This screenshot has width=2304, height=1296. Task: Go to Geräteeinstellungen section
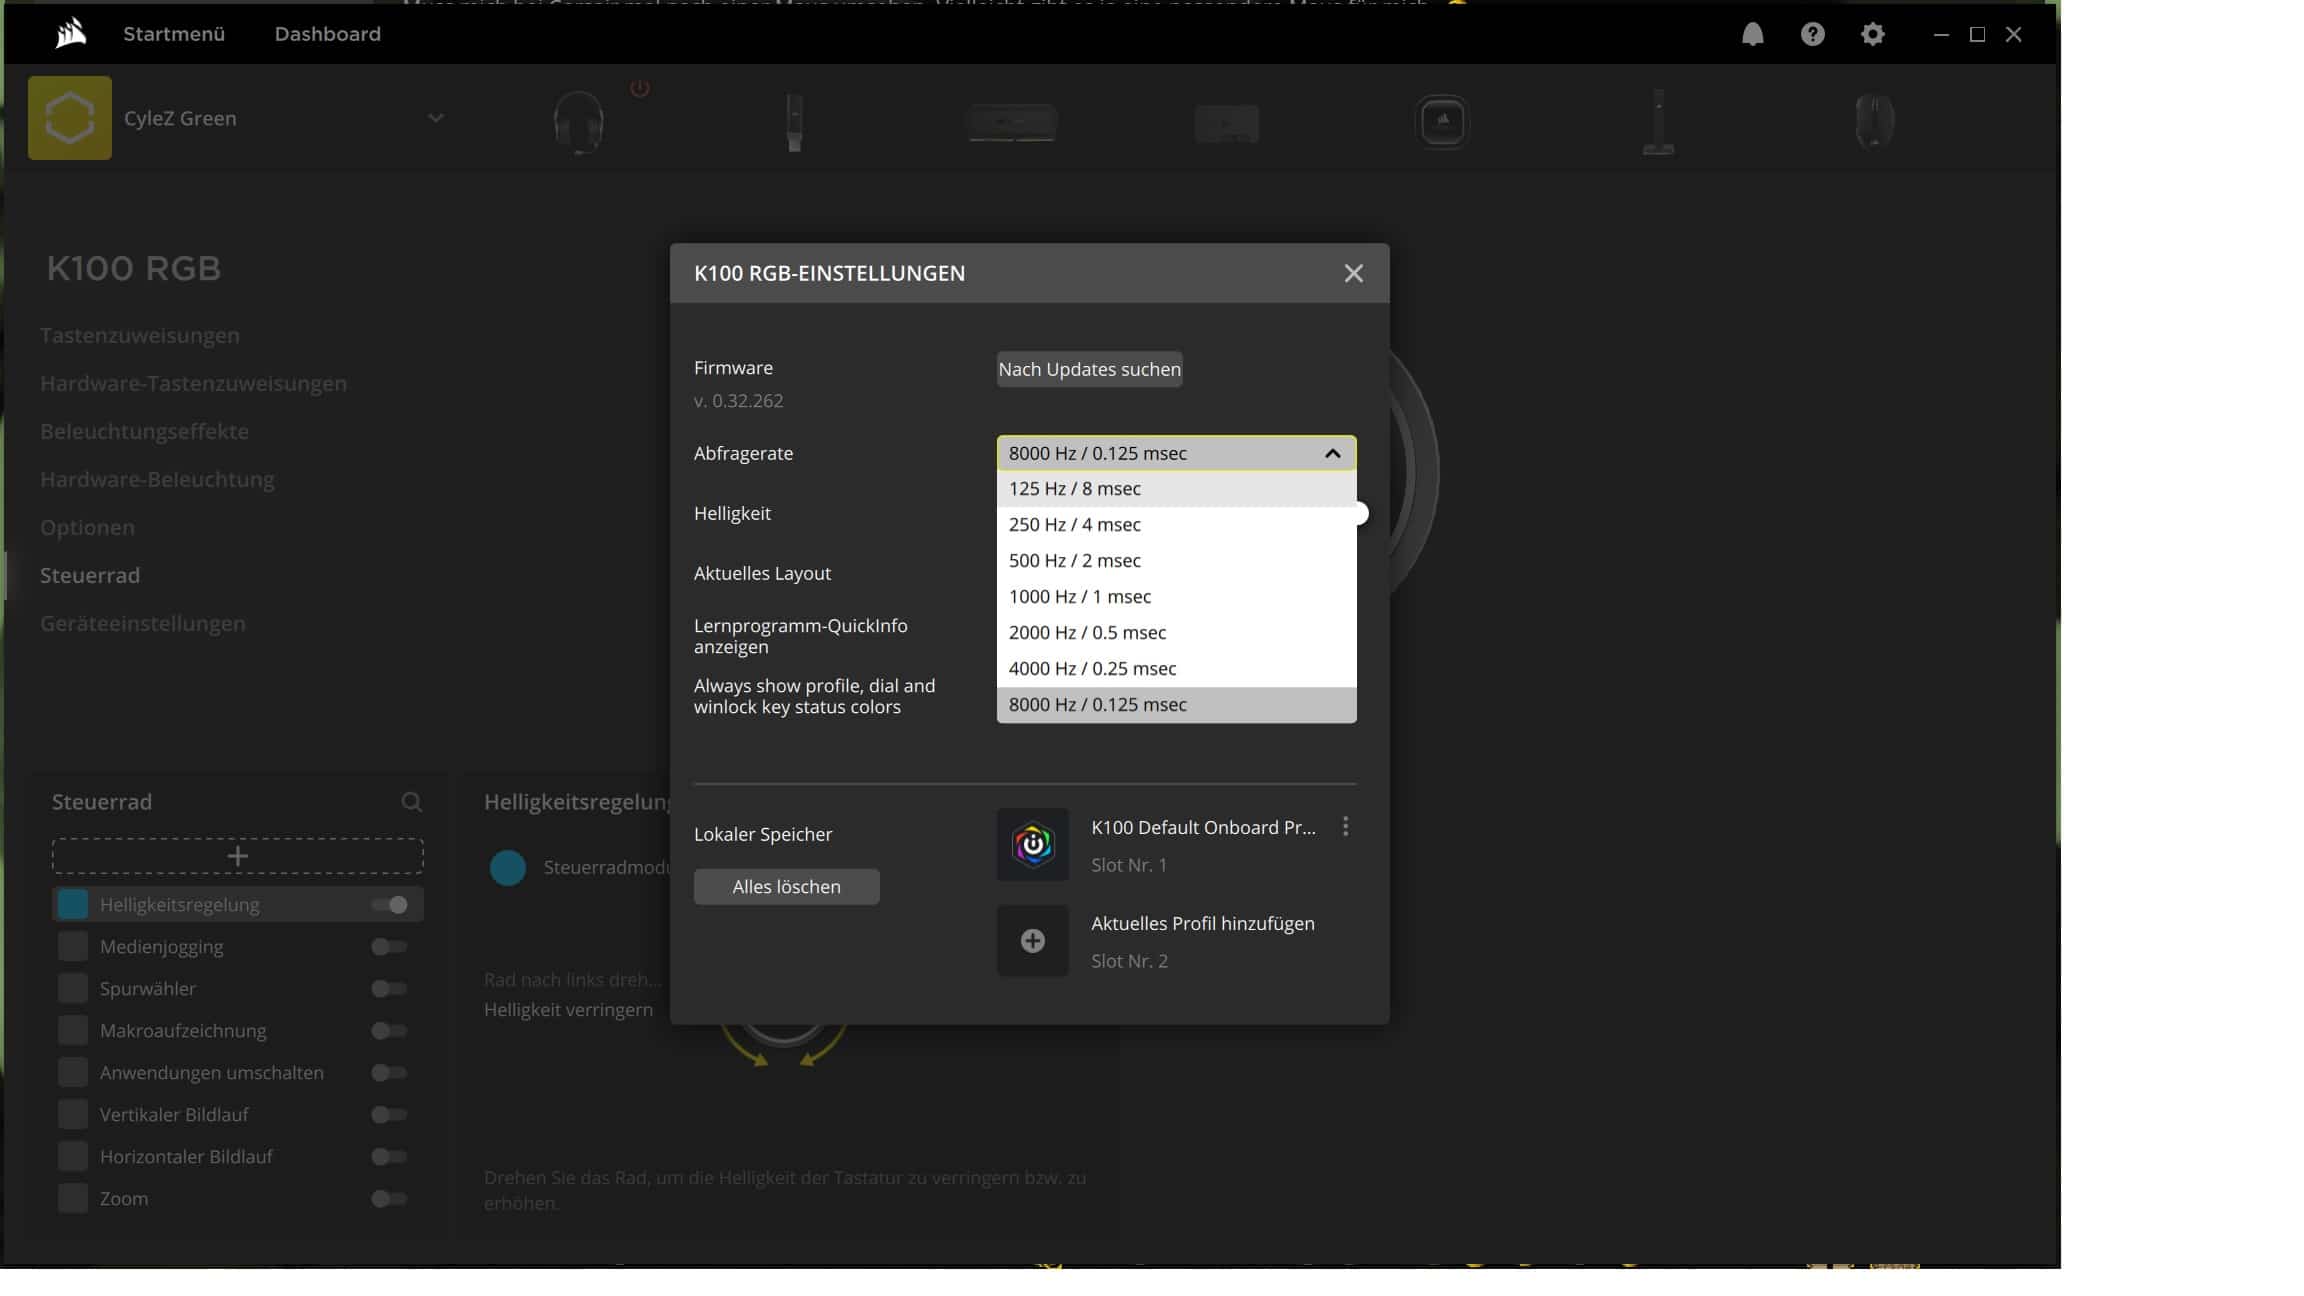(x=142, y=623)
